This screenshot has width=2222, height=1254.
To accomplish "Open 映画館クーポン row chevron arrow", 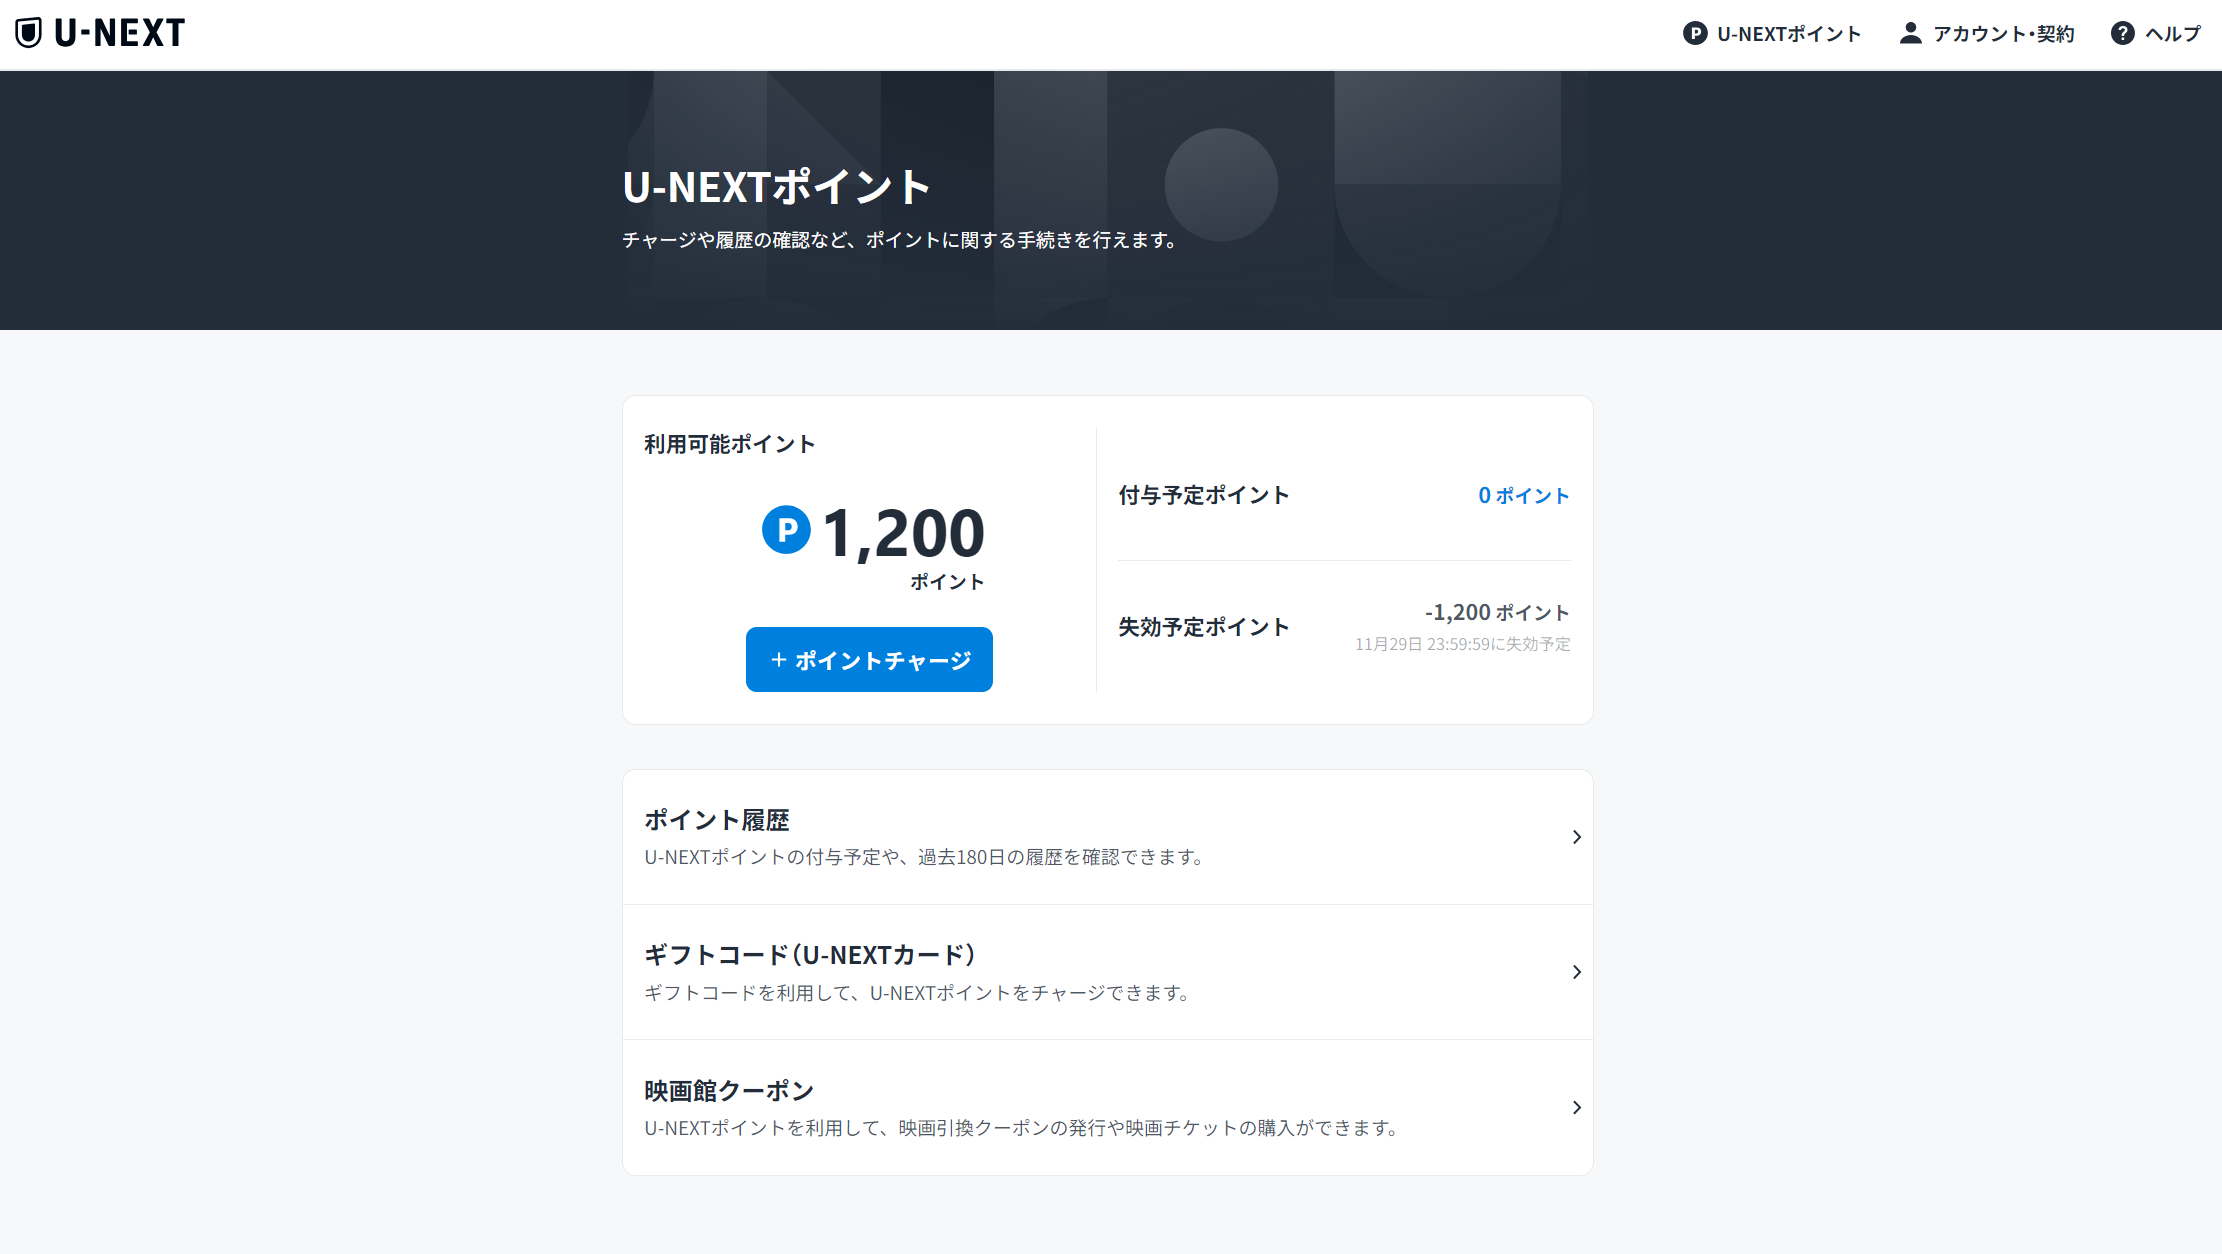I will coord(1576,1107).
